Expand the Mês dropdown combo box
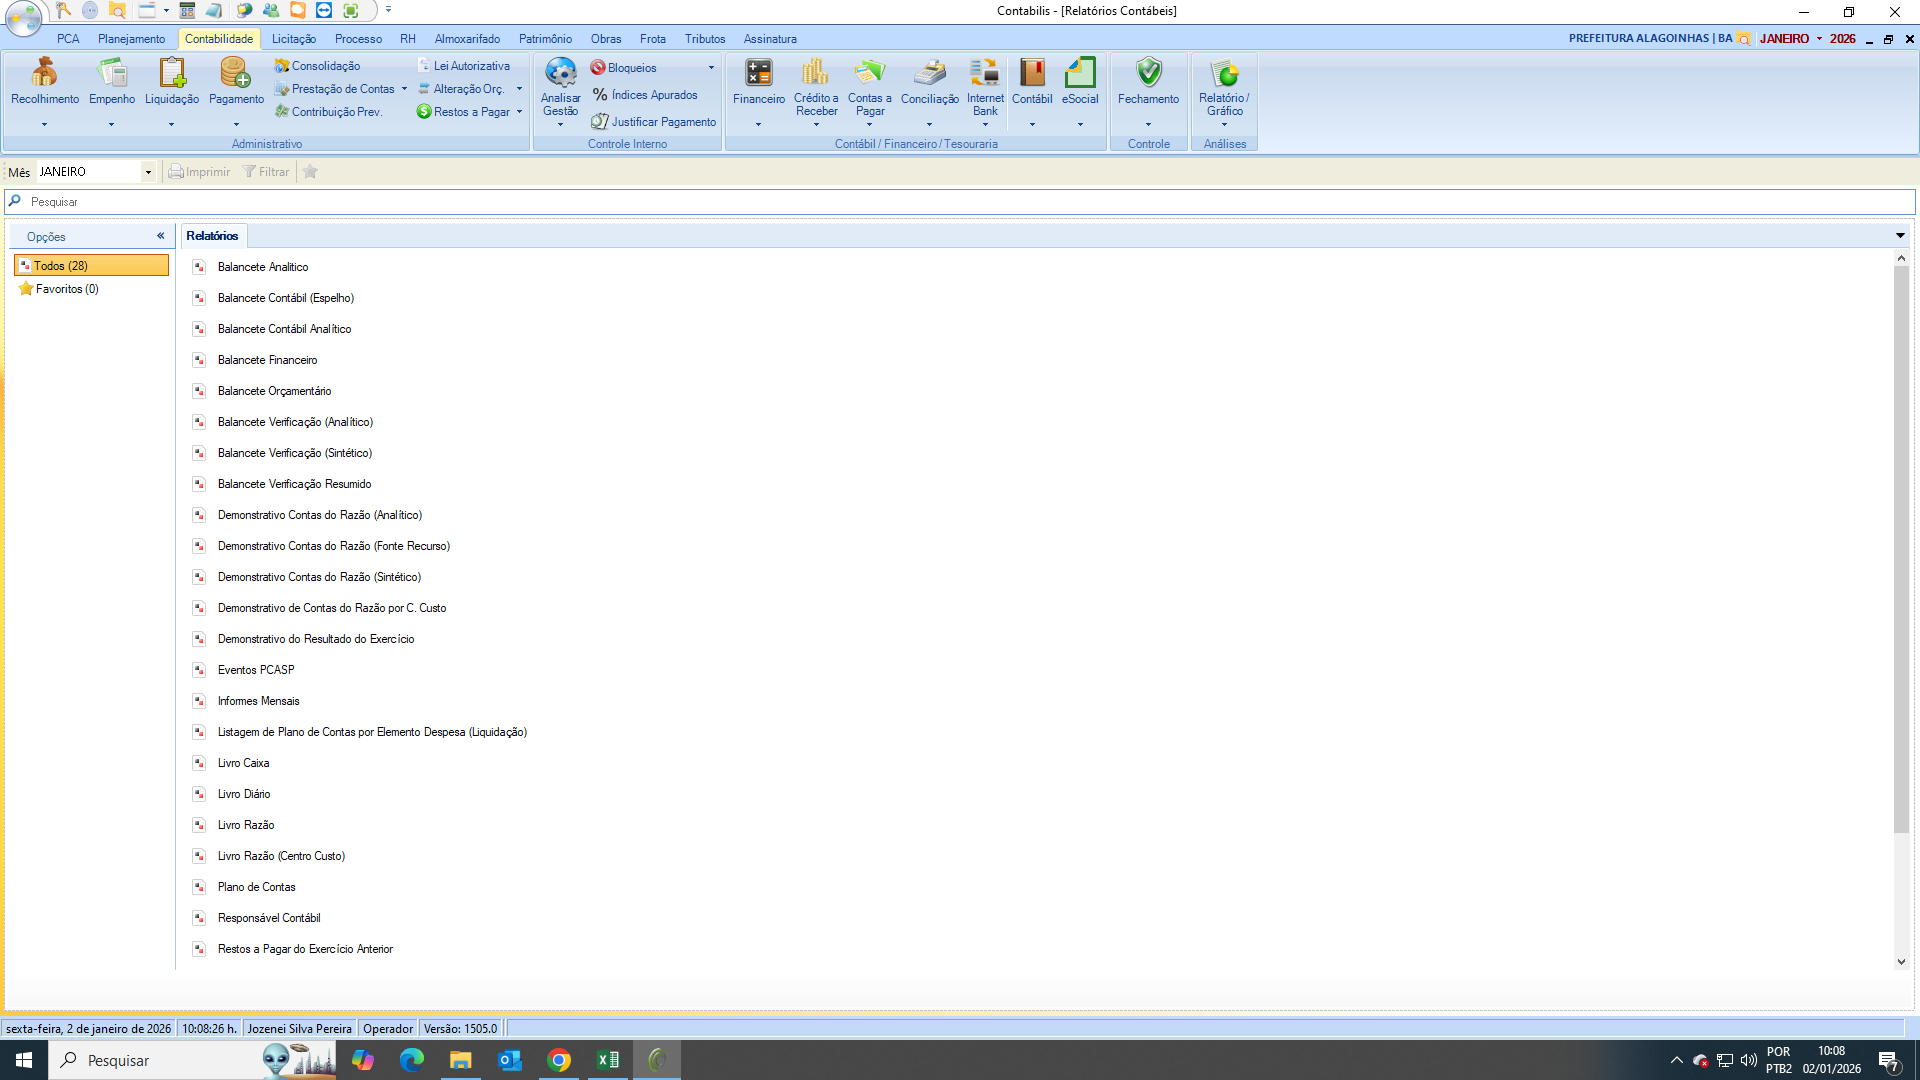The height and width of the screenshot is (1080, 1920). pos(148,172)
